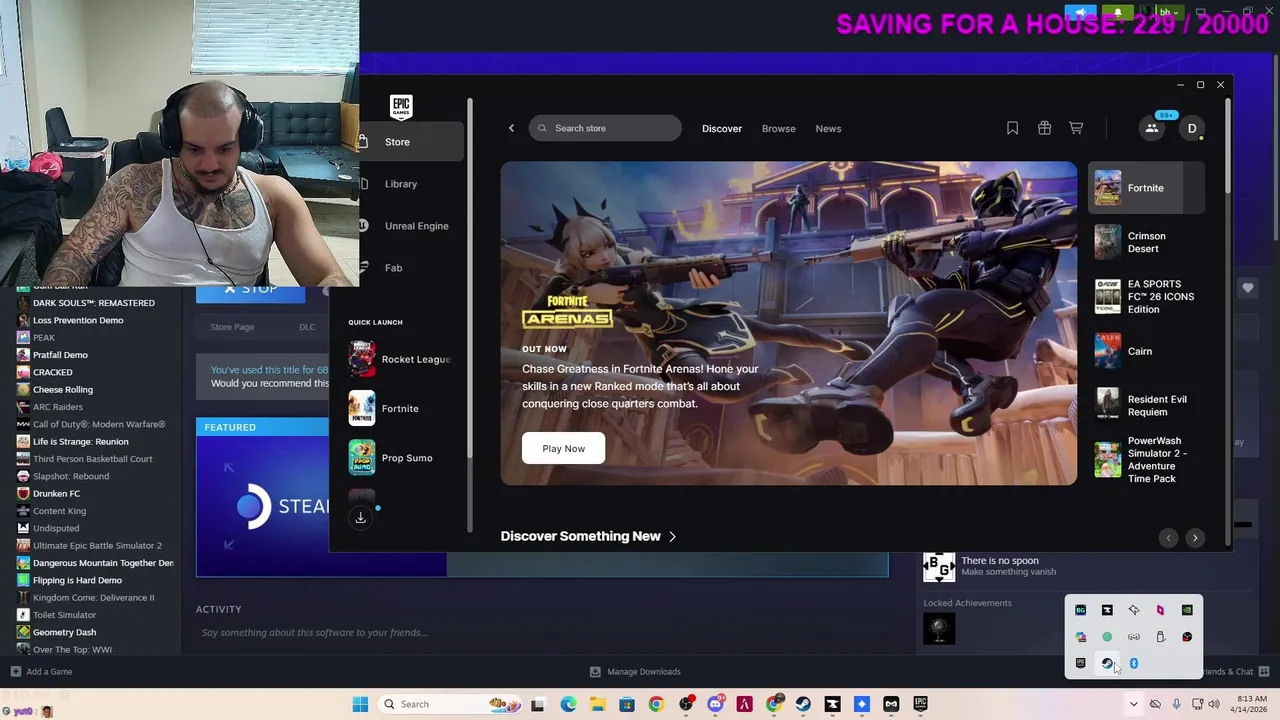Switch to the Discover tab
Viewport: 1280px width, 720px height.
(722, 128)
